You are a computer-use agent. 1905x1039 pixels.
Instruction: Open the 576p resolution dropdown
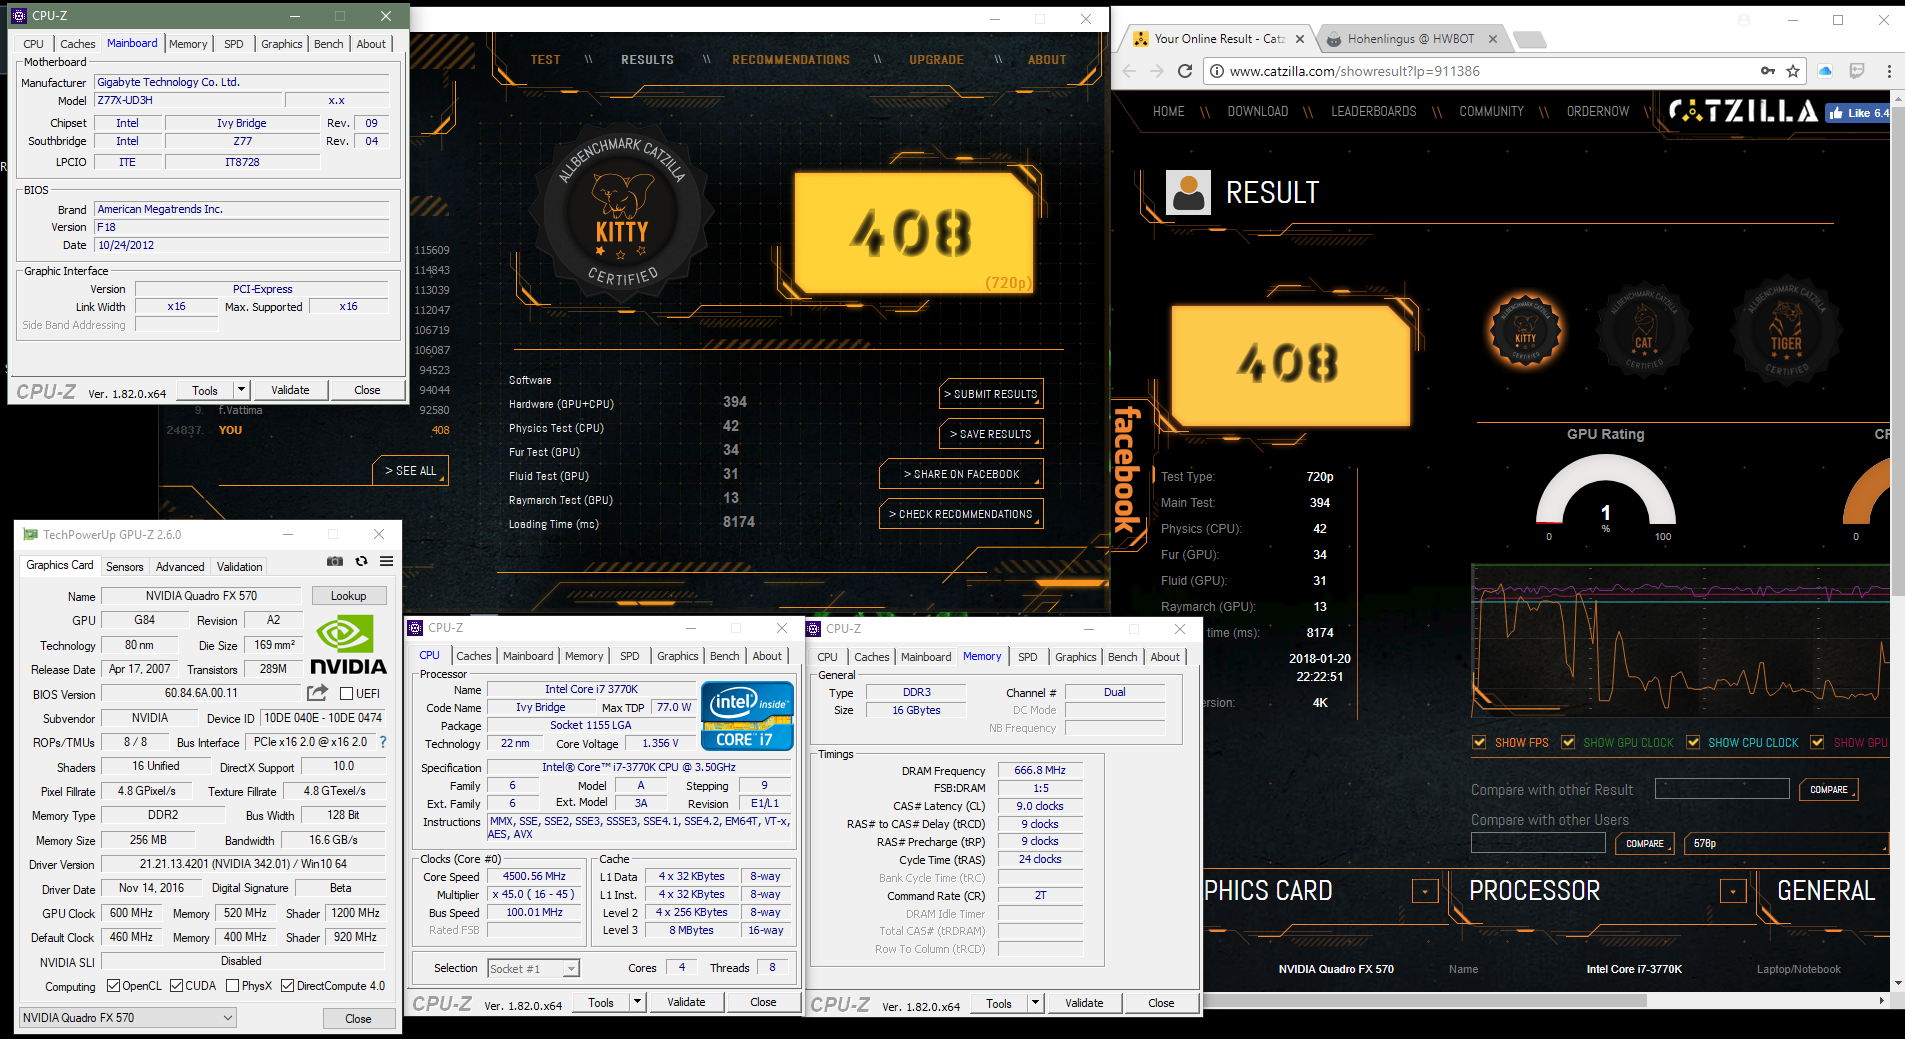(1786, 844)
